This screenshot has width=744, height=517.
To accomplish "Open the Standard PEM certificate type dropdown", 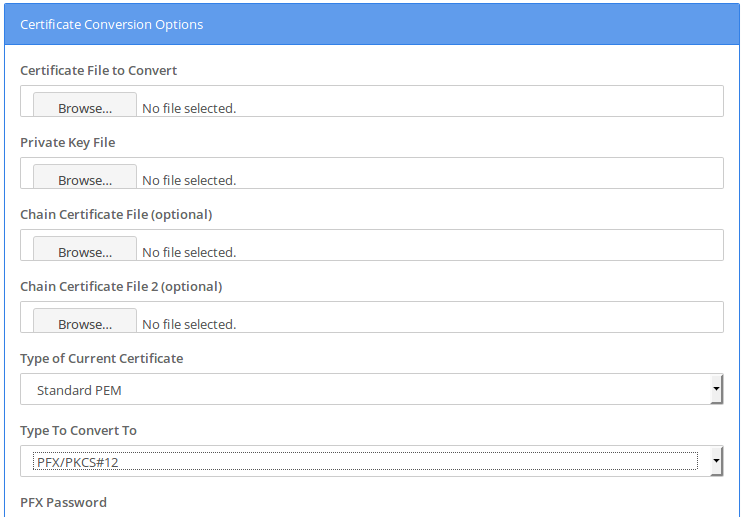I will tap(372, 389).
